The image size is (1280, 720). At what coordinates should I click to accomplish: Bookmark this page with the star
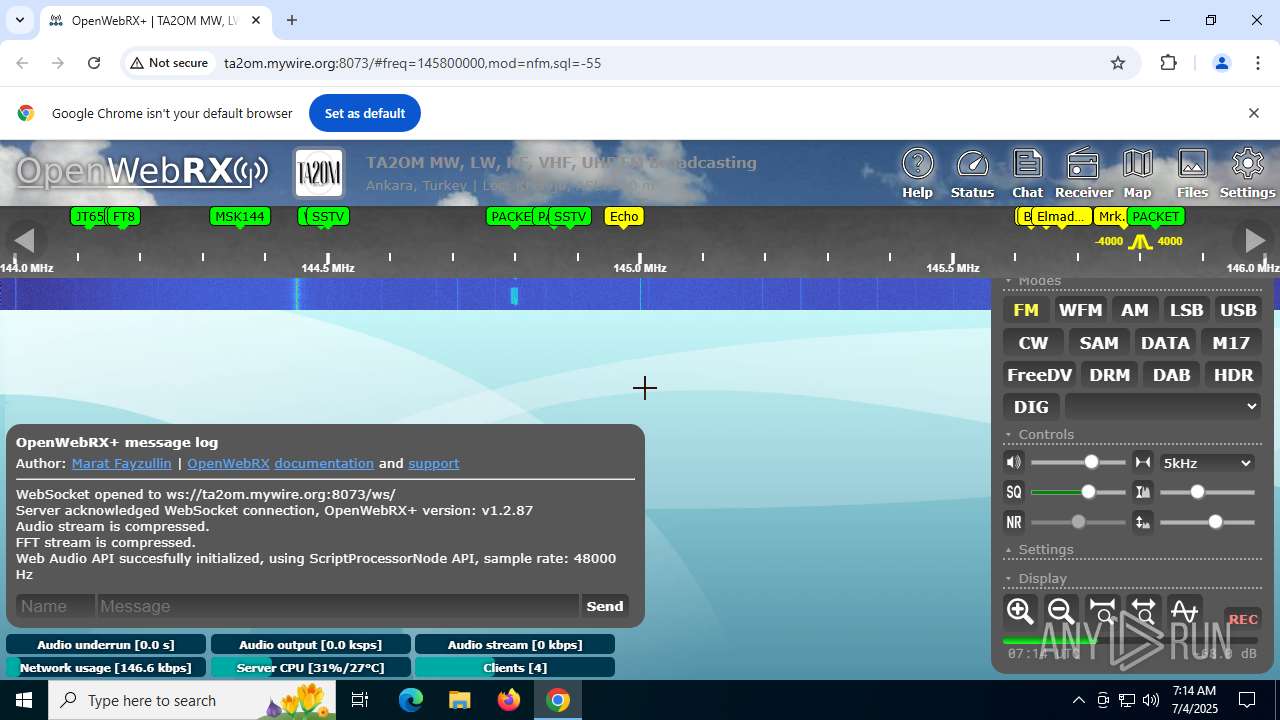coord(1118,63)
